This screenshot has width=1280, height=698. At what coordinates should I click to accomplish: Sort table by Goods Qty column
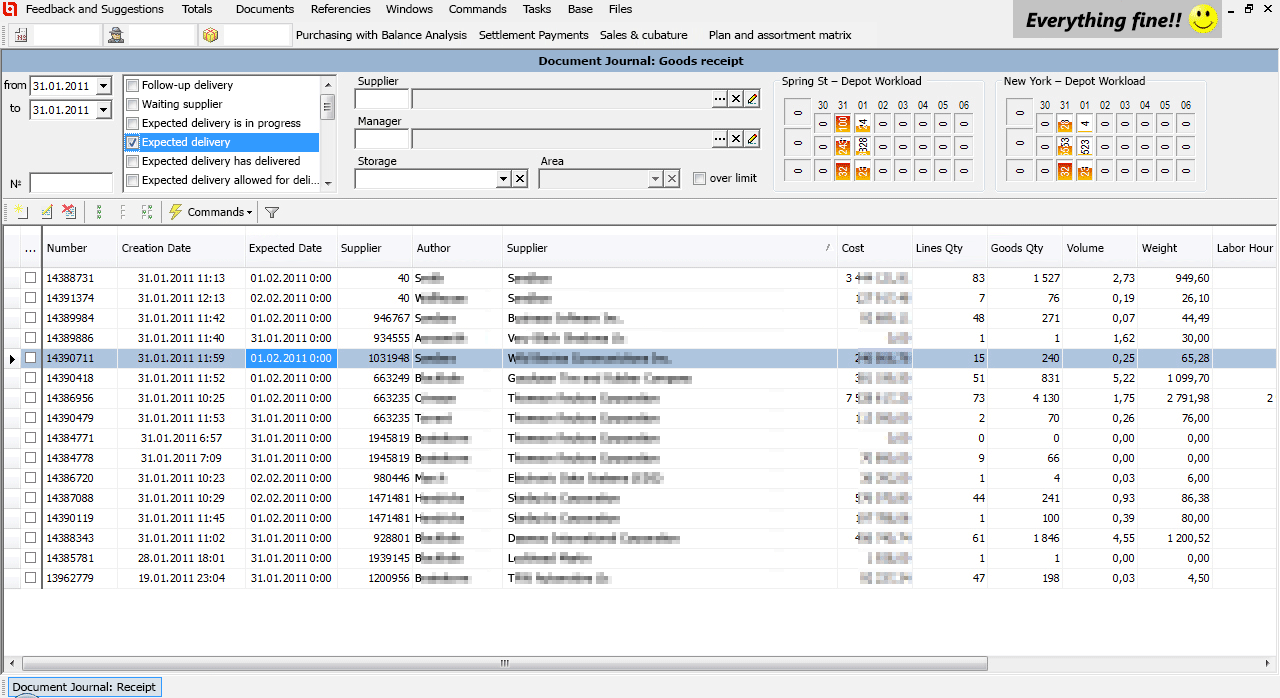(x=1024, y=248)
